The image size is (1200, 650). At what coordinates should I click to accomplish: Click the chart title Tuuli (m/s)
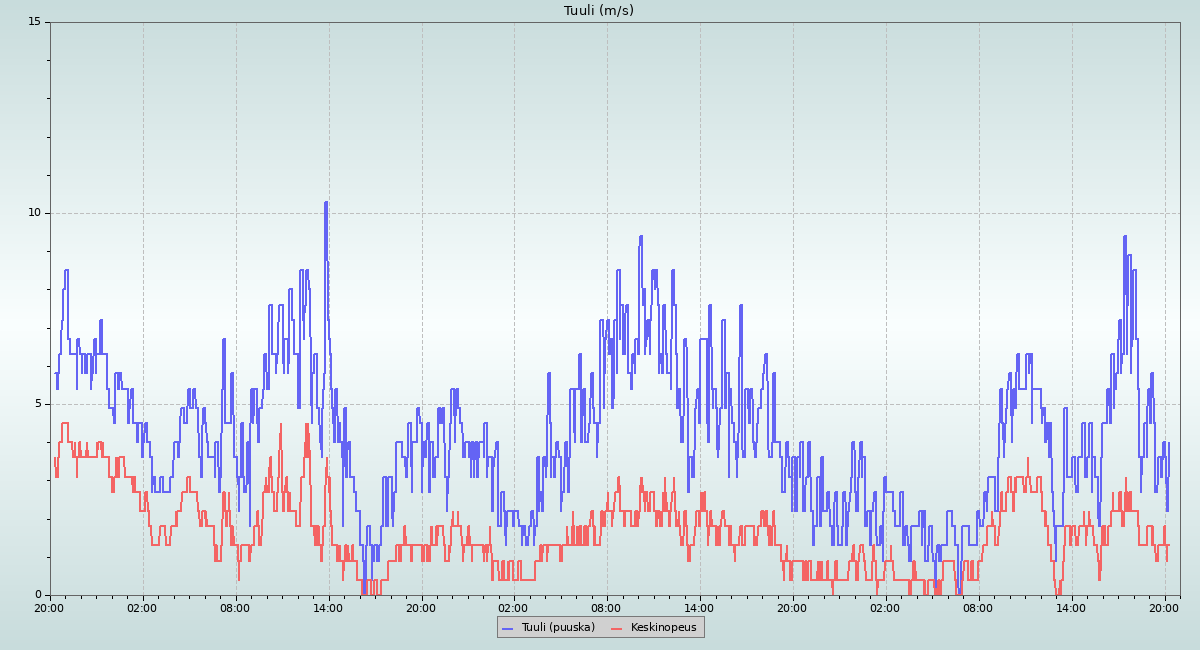click(598, 11)
